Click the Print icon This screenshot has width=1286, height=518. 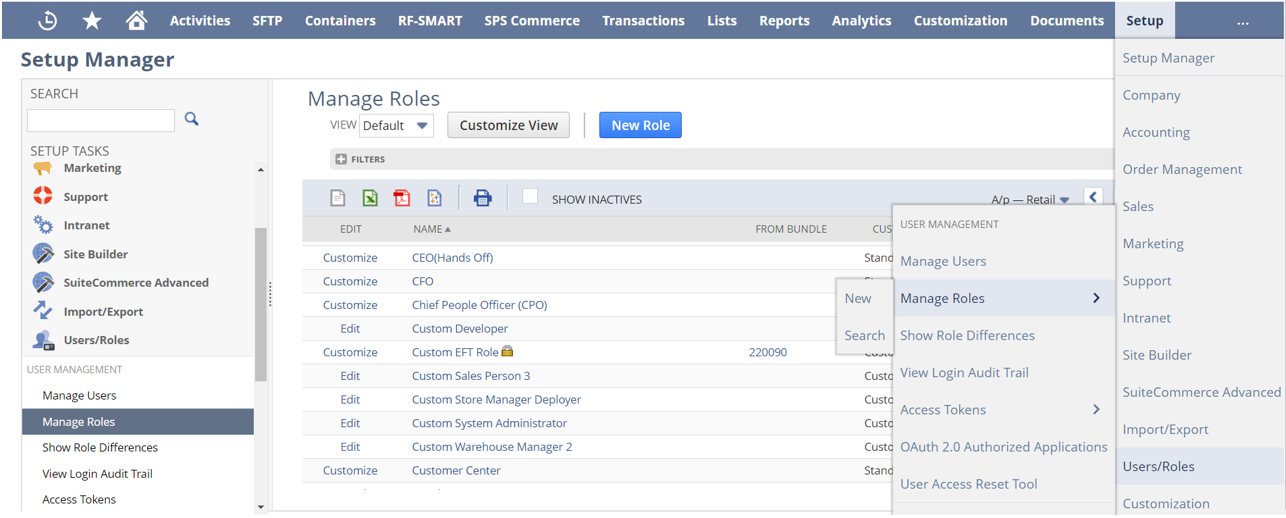point(482,198)
